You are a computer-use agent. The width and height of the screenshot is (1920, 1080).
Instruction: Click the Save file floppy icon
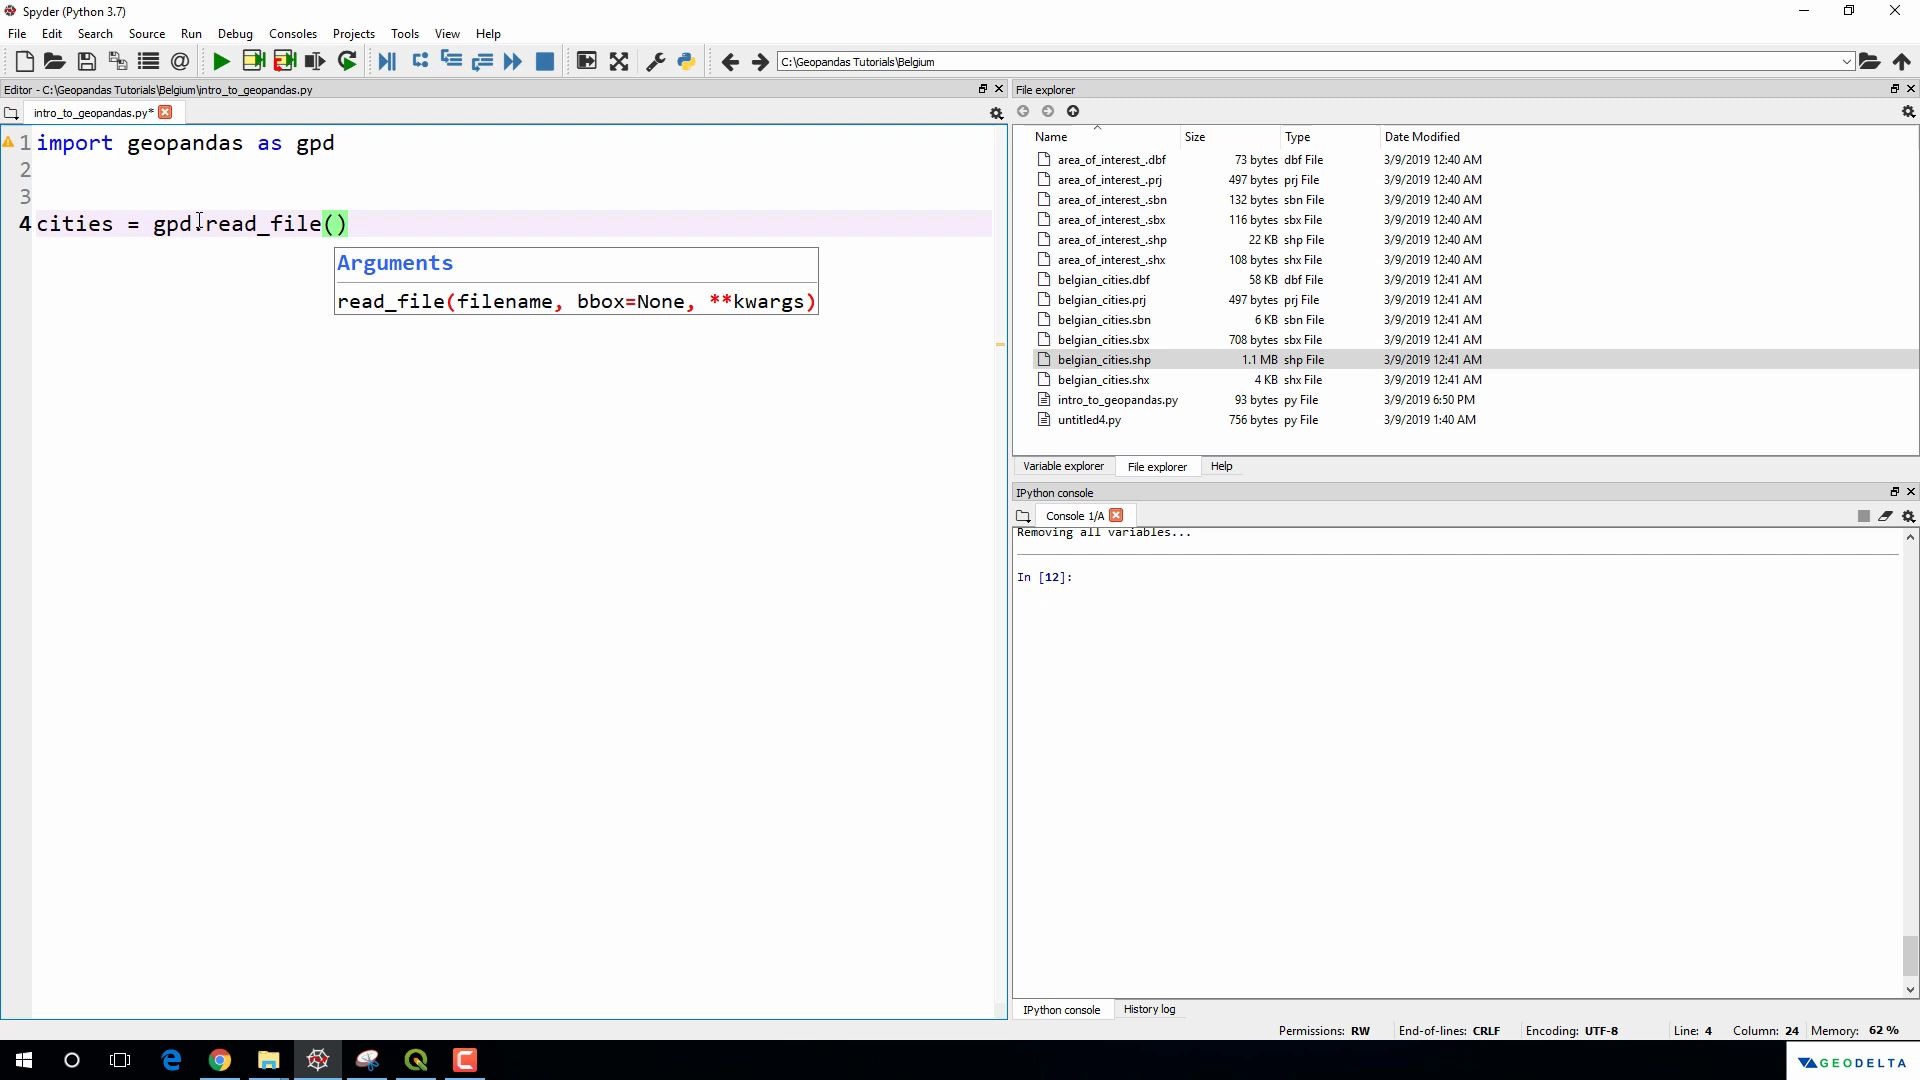[x=87, y=62]
